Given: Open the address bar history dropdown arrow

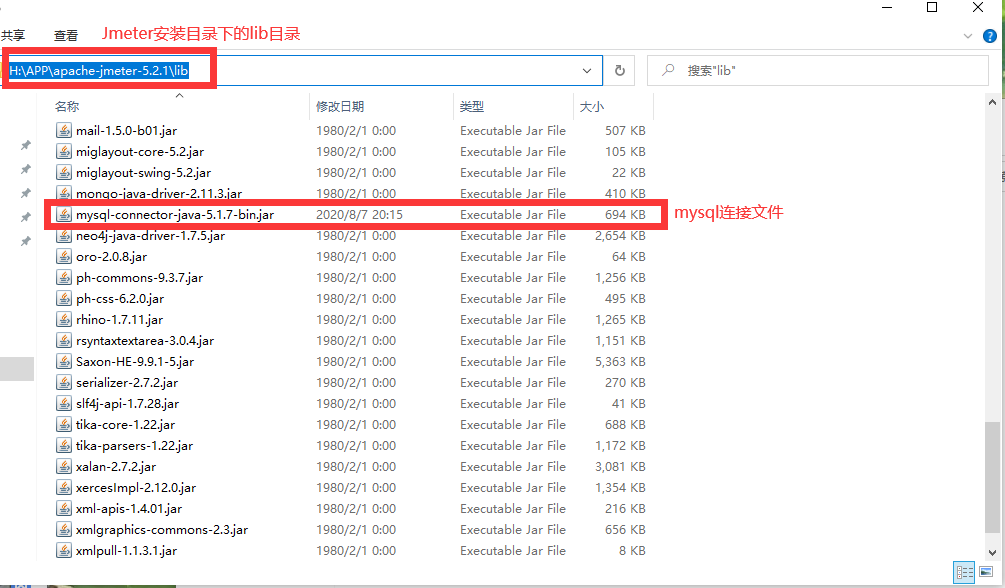Looking at the screenshot, I should (x=587, y=71).
